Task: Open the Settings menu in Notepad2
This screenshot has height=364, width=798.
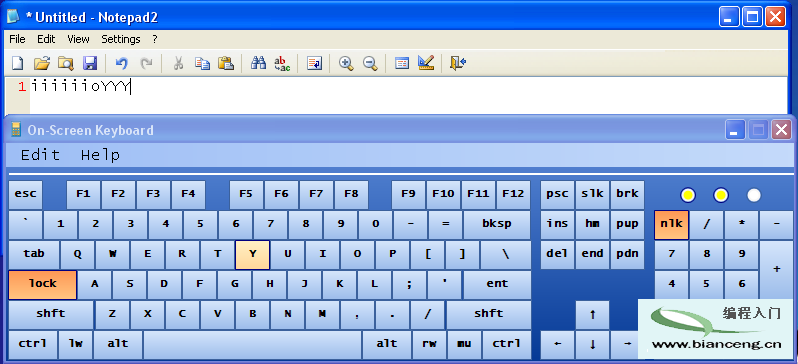Action: click(x=121, y=39)
